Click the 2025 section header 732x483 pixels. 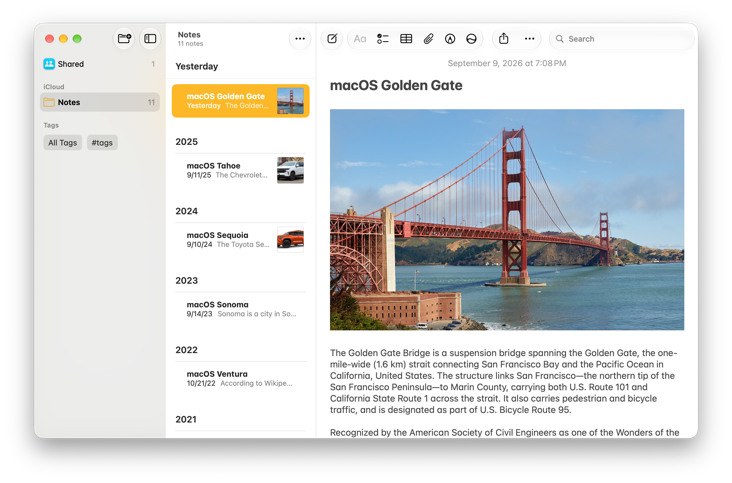click(x=187, y=142)
